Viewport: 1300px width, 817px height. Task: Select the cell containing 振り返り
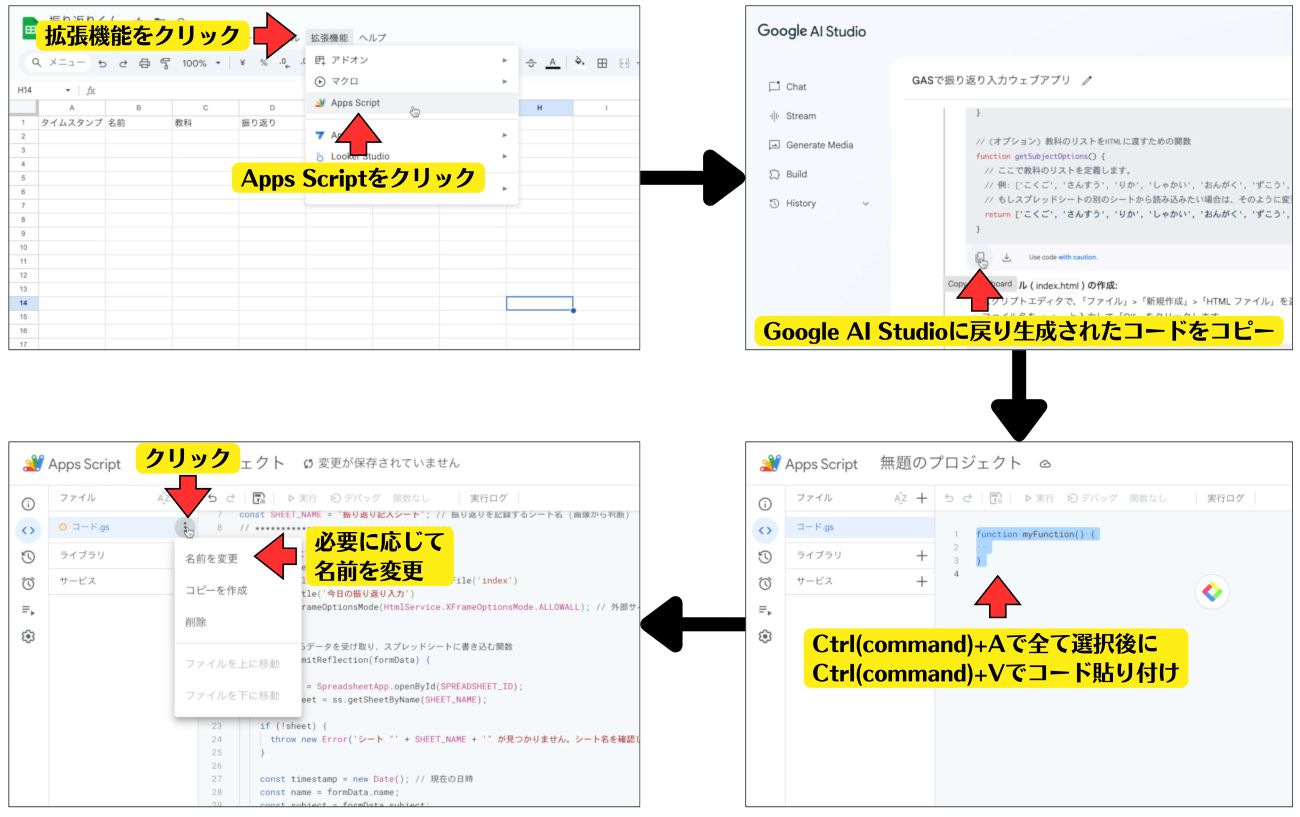272,122
